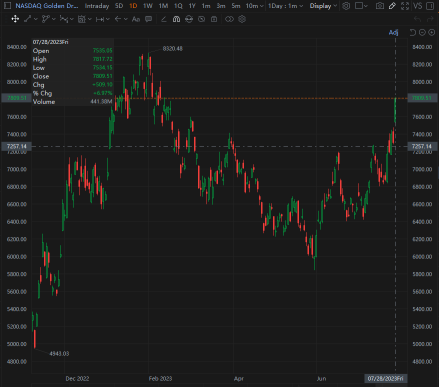
Task: Open chart settings hexagon icon
Action: point(346,6)
